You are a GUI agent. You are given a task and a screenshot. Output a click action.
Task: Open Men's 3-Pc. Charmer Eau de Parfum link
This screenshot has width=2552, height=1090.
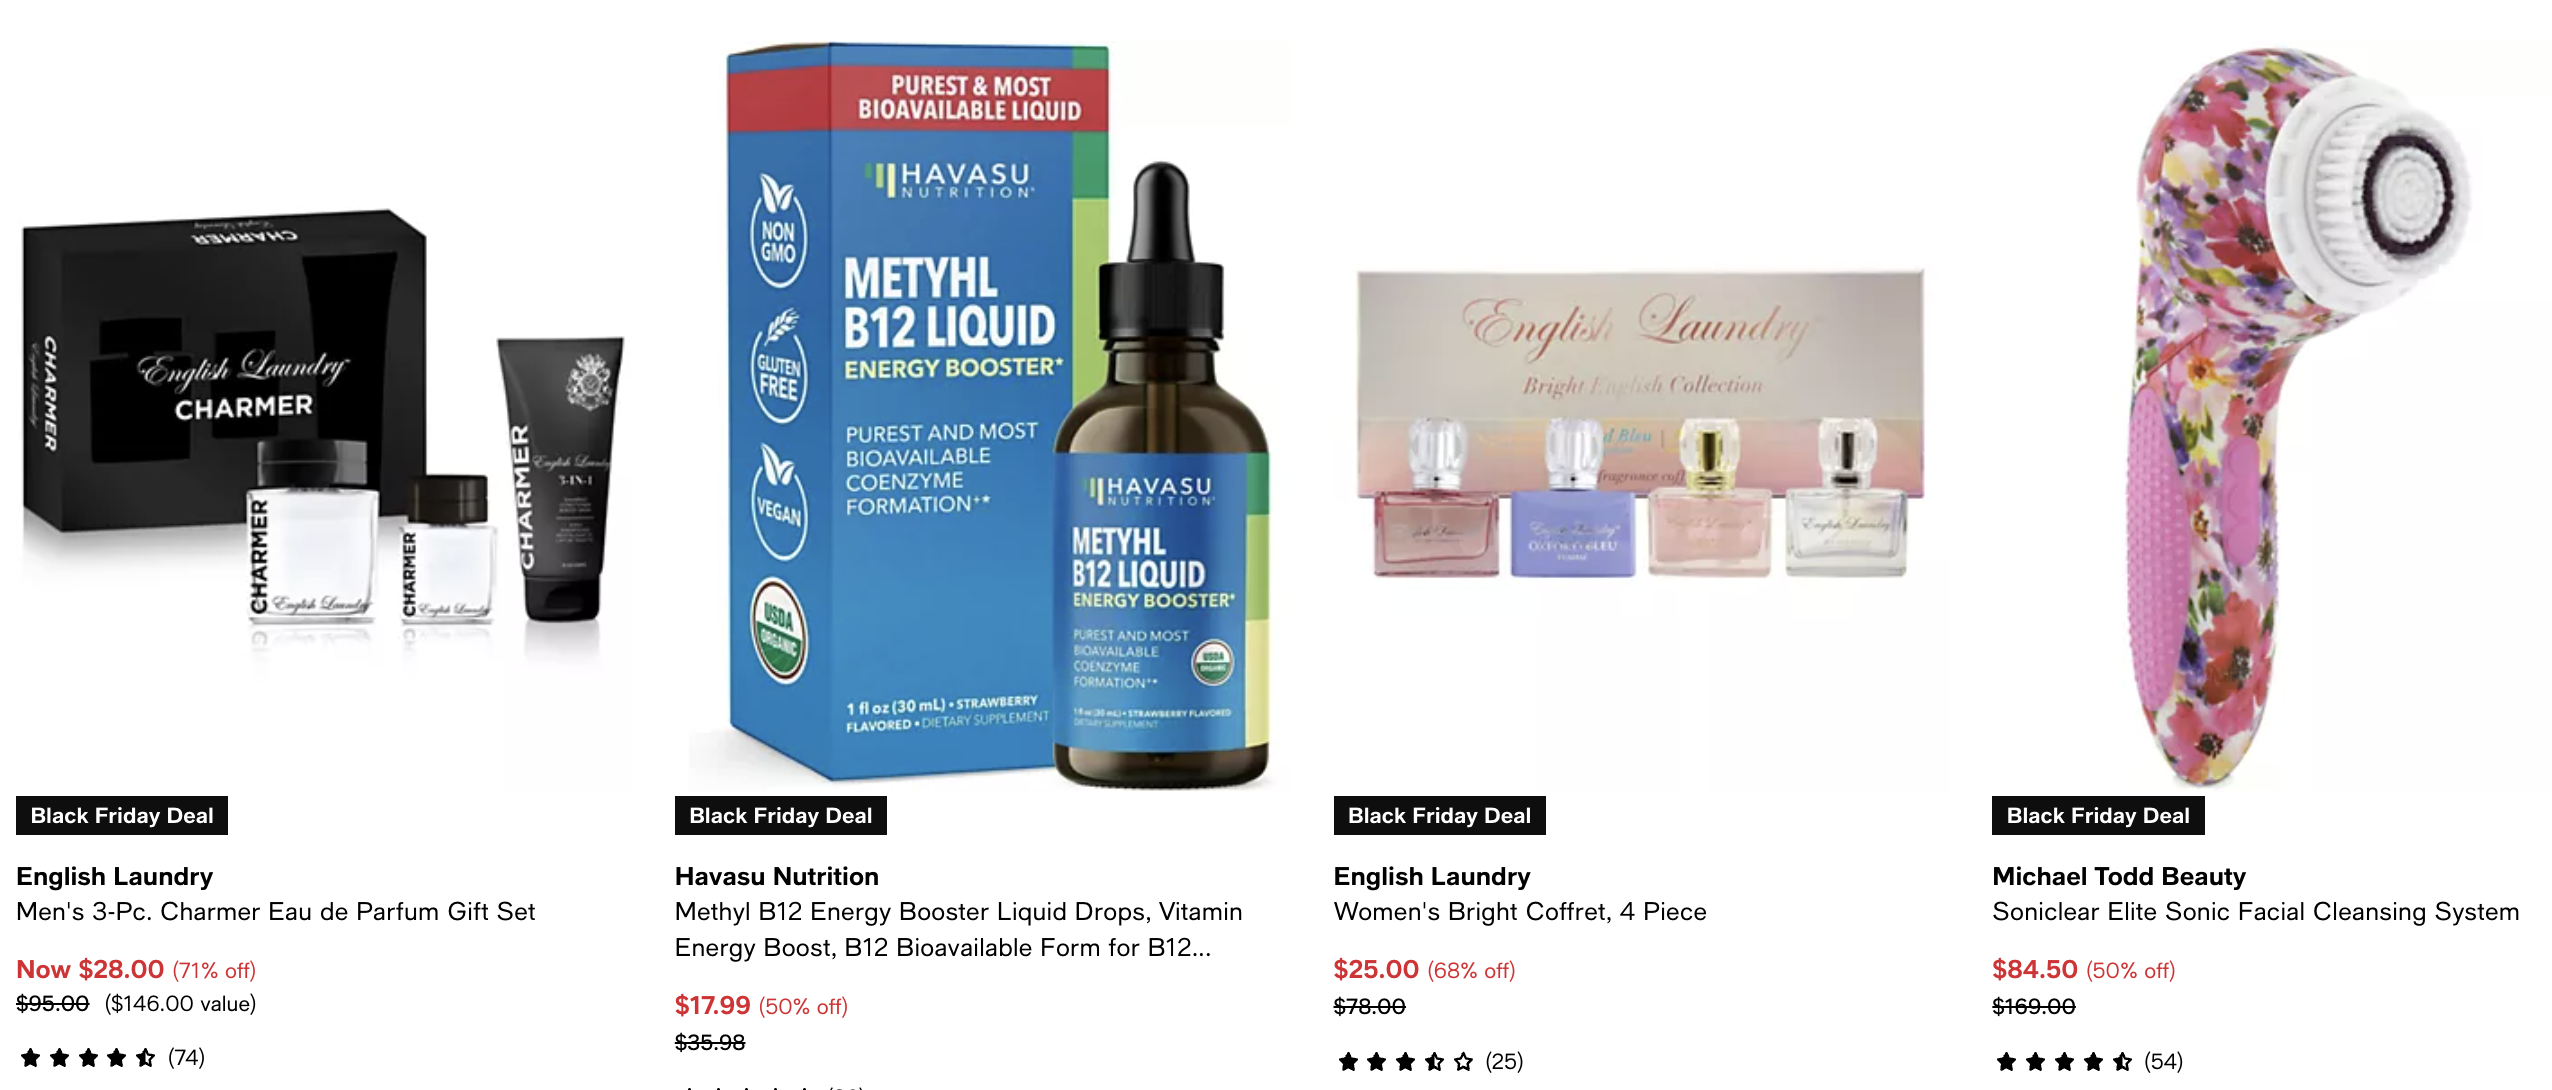[276, 912]
